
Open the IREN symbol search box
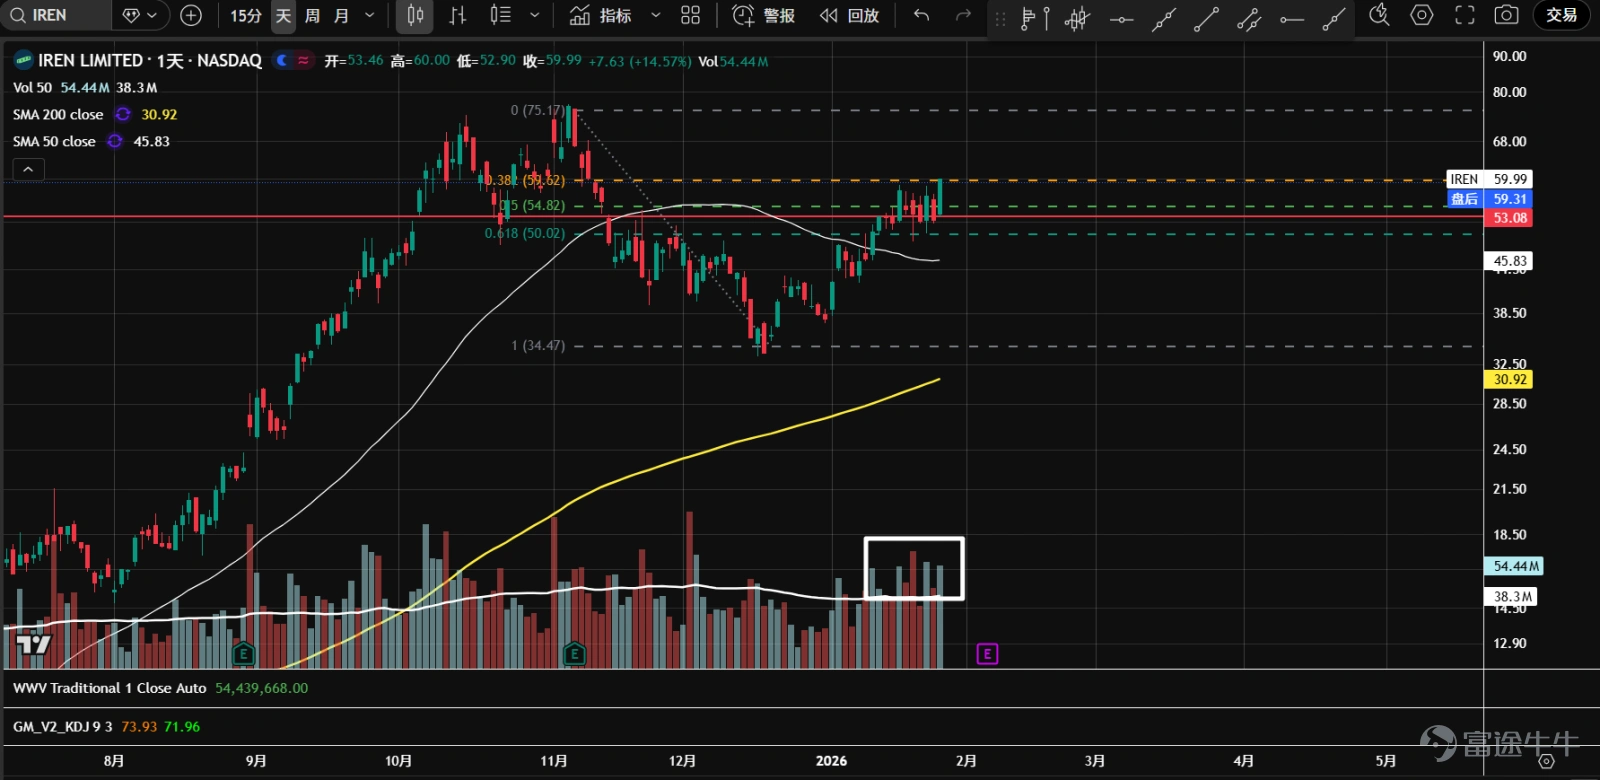click(x=55, y=15)
